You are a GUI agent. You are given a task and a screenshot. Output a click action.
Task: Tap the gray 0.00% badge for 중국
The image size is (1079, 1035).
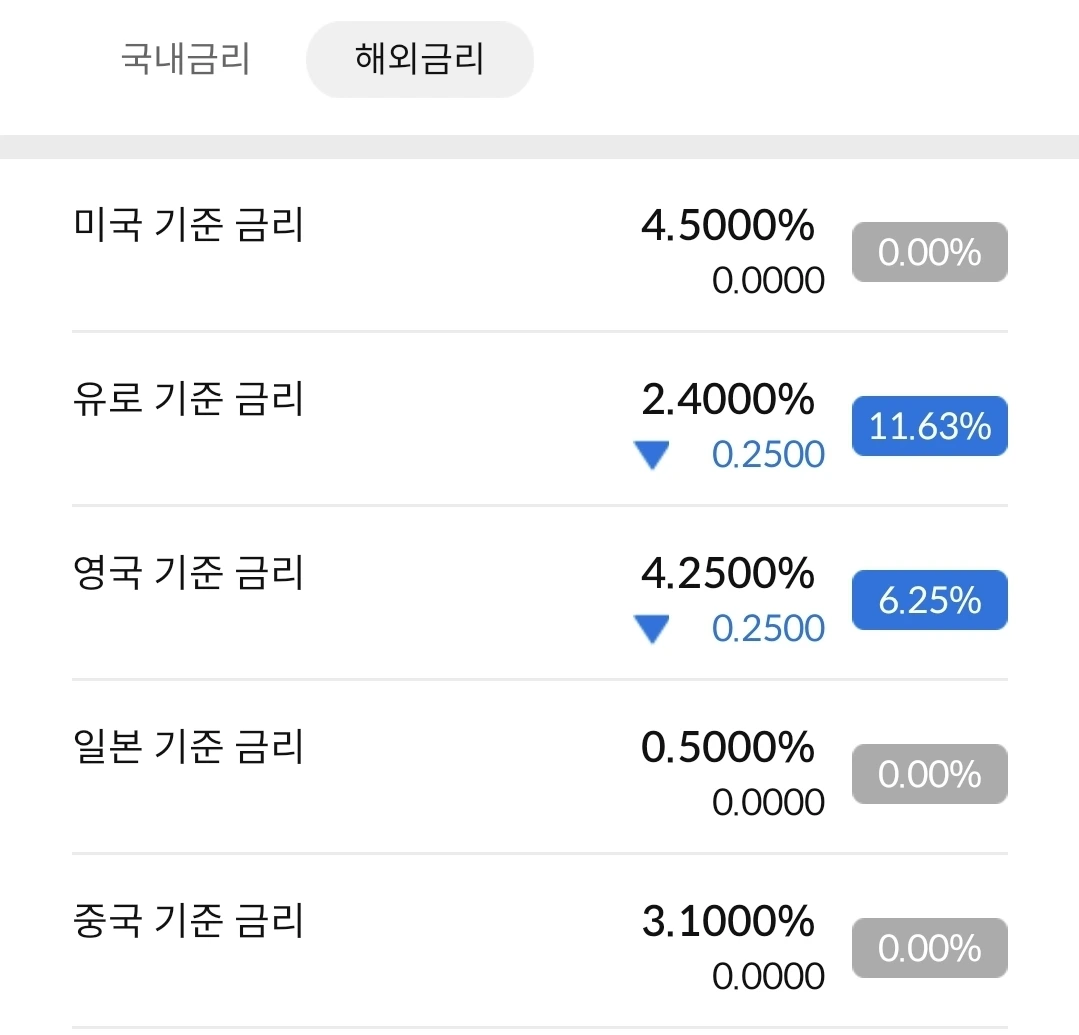pyautogui.click(x=929, y=949)
